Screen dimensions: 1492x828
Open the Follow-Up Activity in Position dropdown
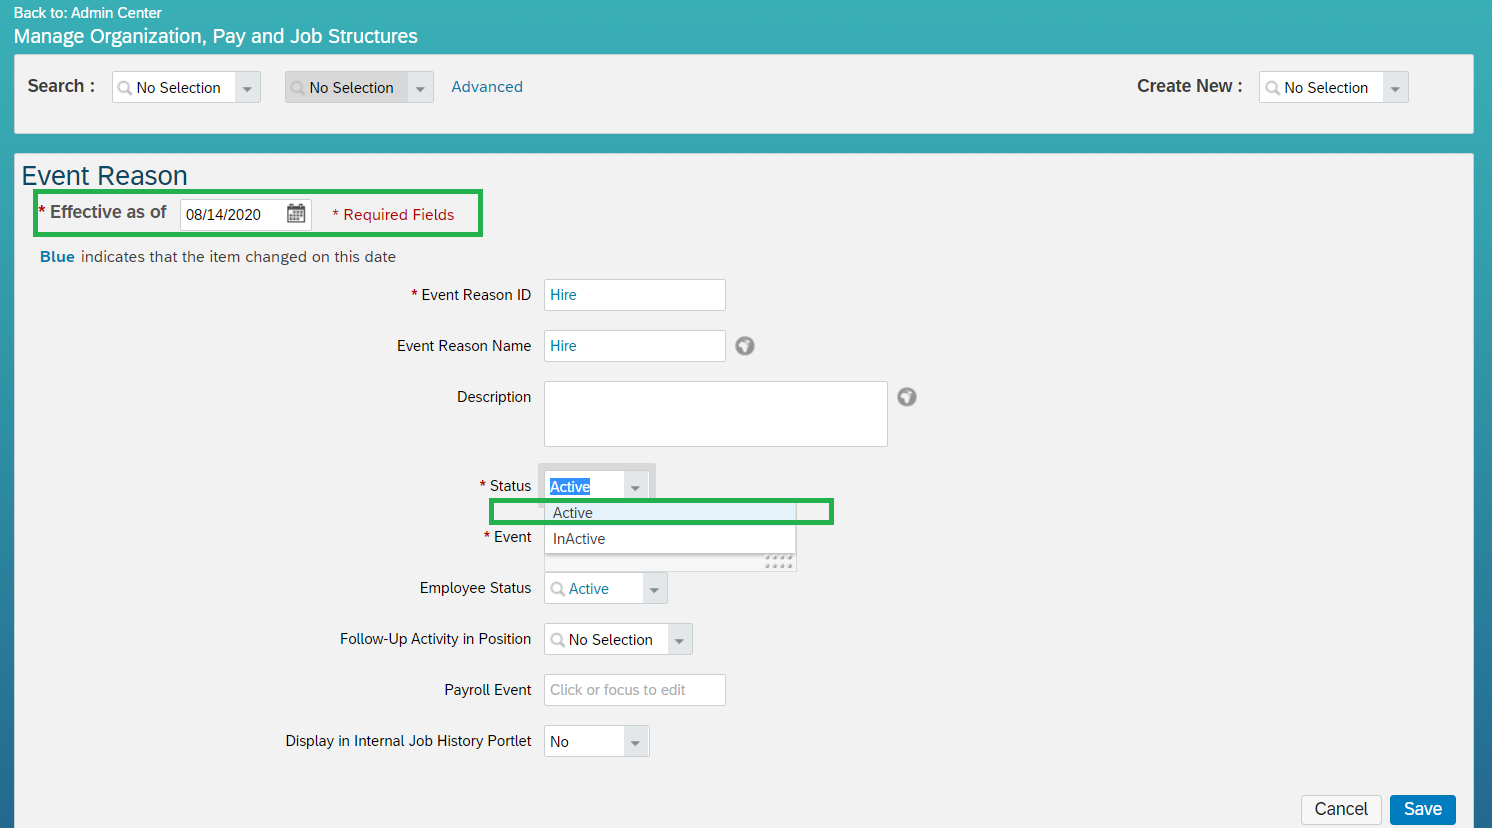(x=679, y=639)
